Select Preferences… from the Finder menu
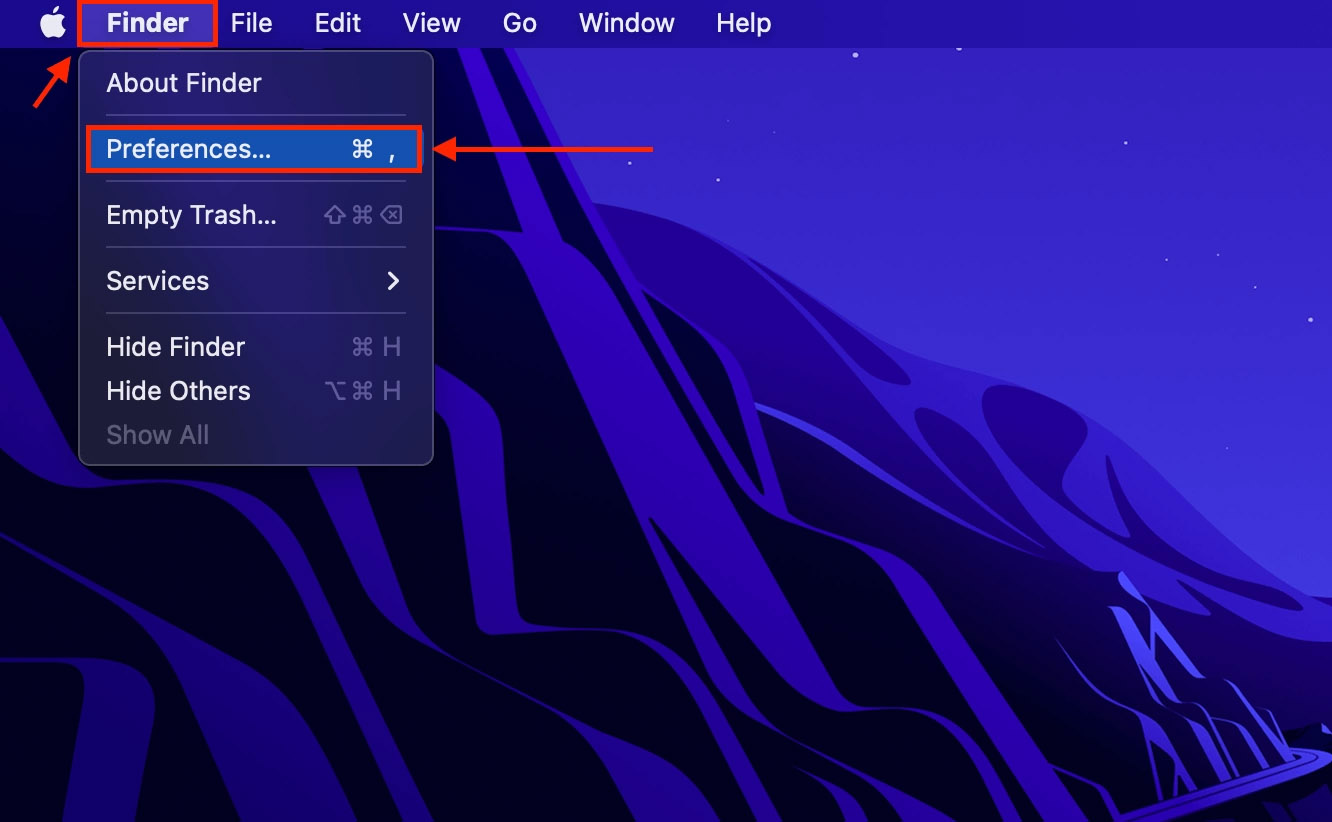This screenshot has height=822, width=1332. click(254, 149)
